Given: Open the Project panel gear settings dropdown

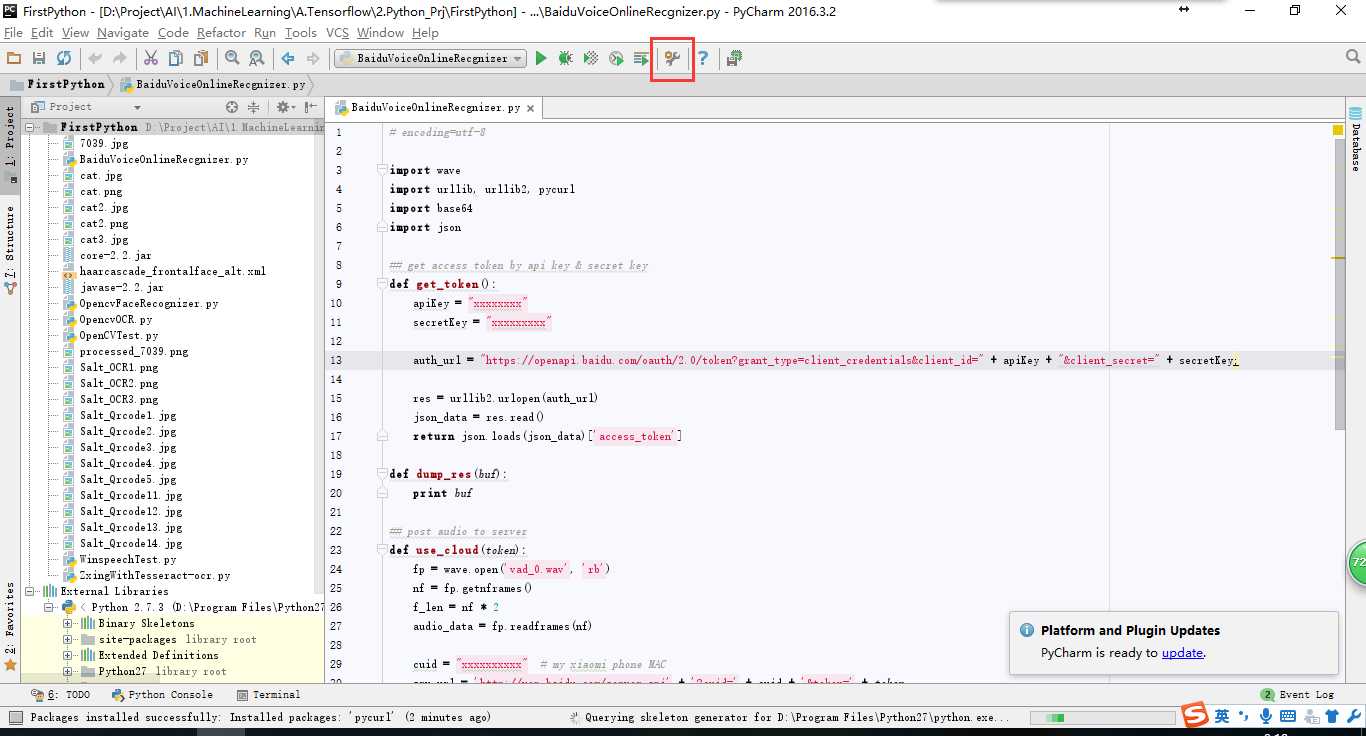Looking at the screenshot, I should pyautogui.click(x=285, y=107).
